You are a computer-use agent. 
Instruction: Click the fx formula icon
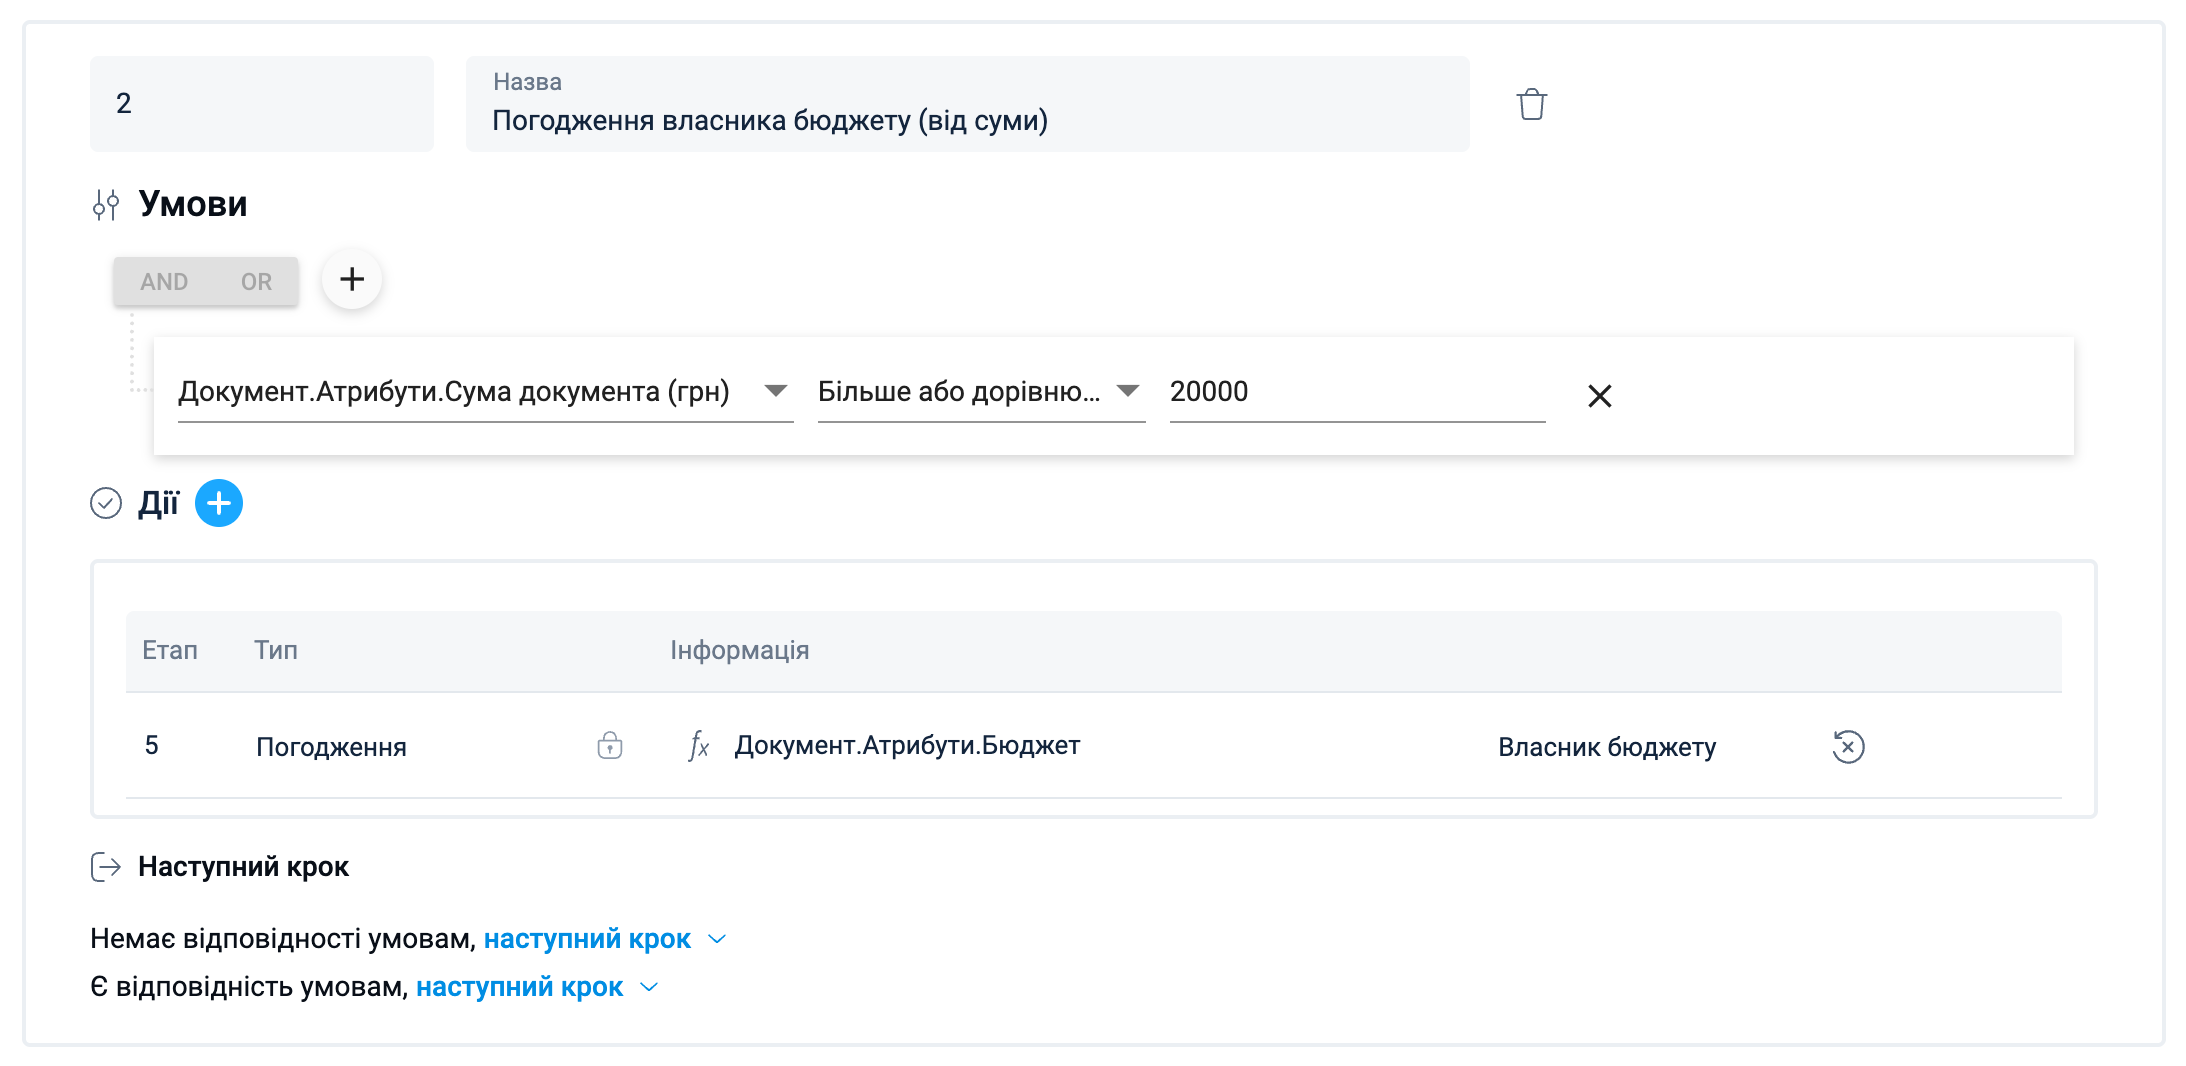point(698,746)
